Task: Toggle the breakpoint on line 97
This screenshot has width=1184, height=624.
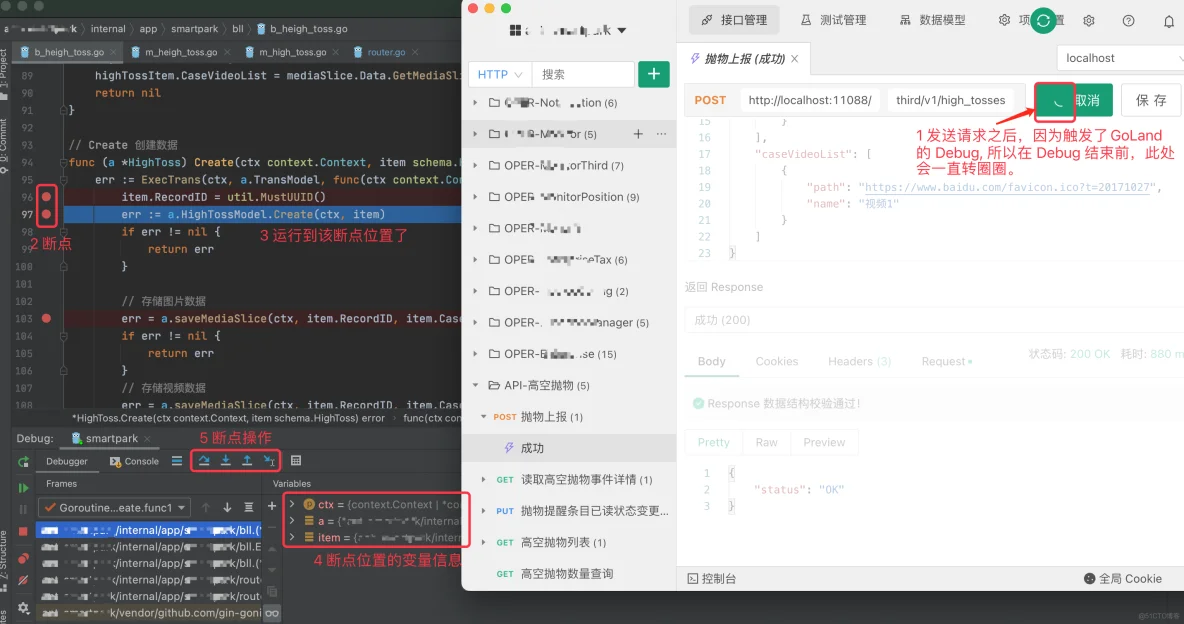Action: click(46, 215)
